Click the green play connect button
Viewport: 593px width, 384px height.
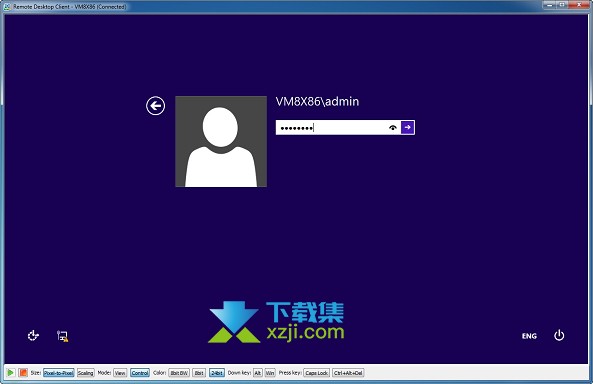pos(11,373)
